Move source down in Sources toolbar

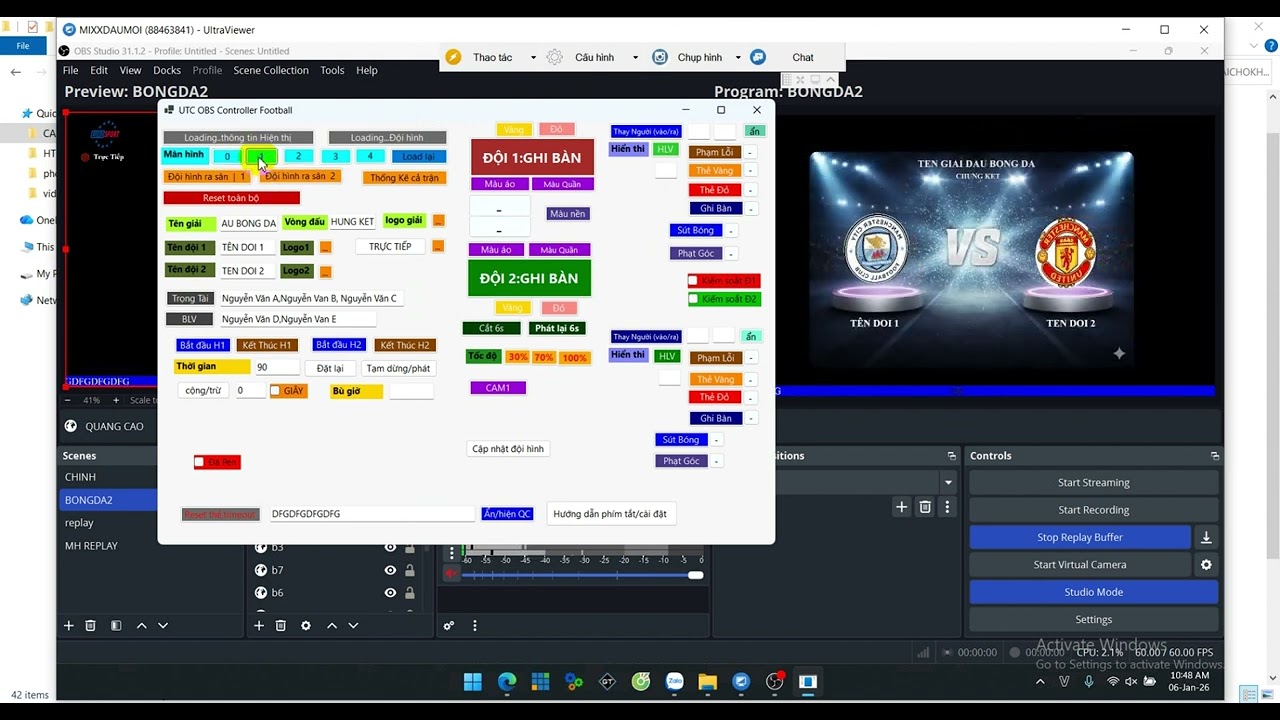point(353,625)
